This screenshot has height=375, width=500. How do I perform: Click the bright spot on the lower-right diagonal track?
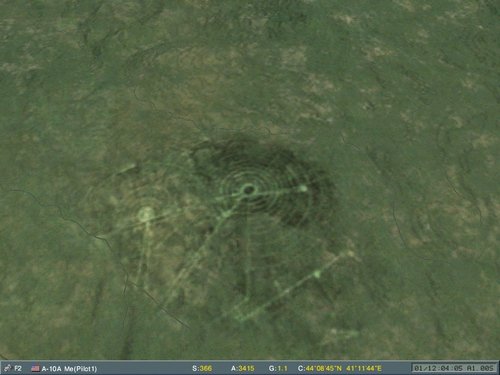pos(317,274)
